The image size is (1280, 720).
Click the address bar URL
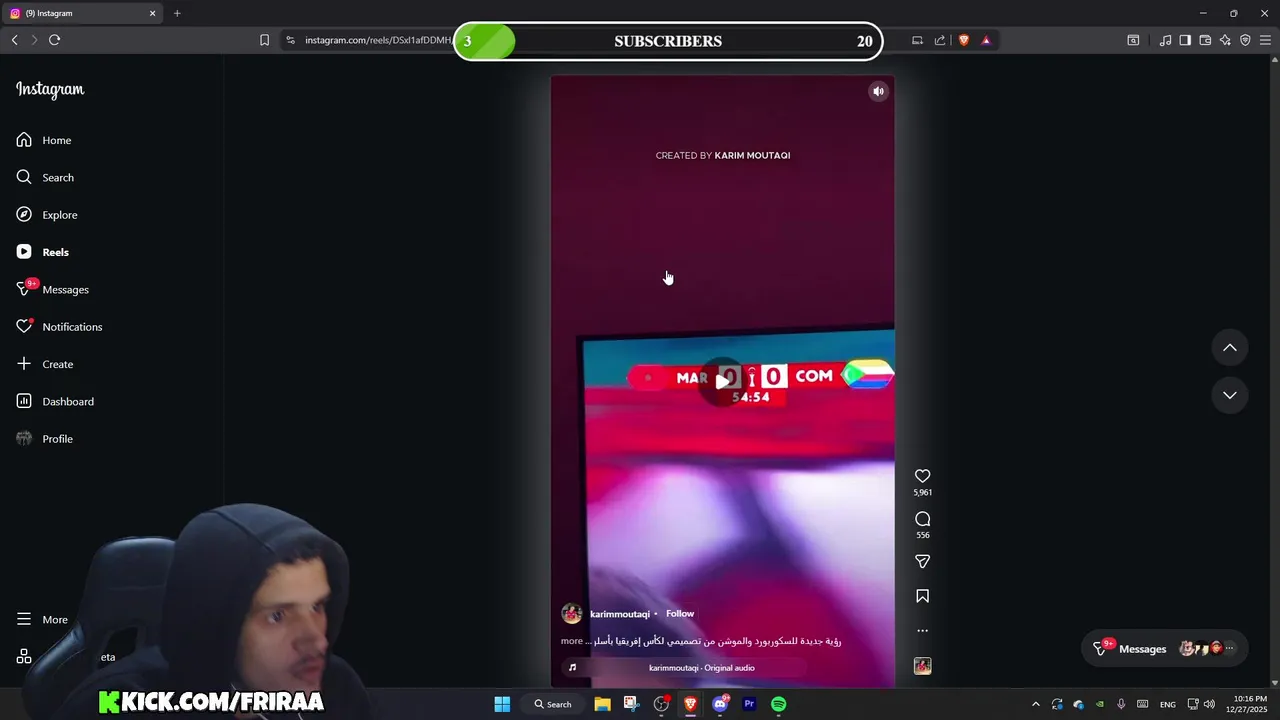pyautogui.click(x=378, y=40)
